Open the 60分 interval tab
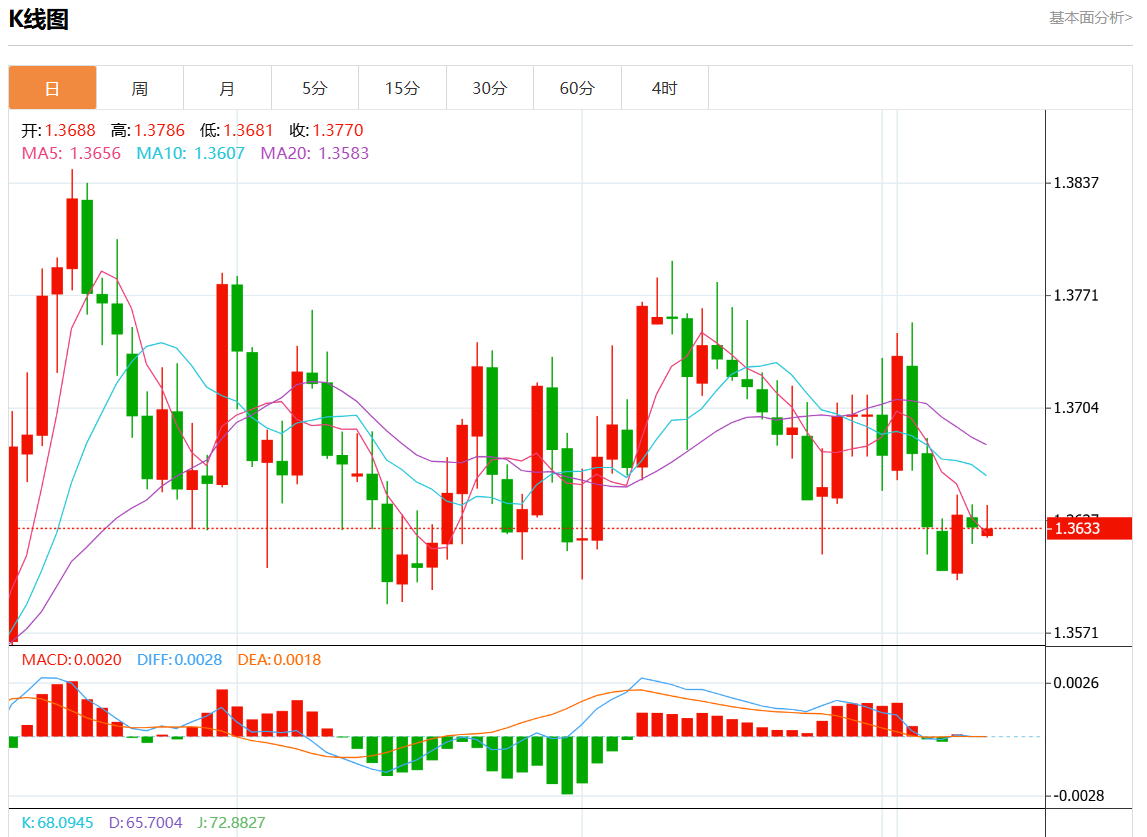Image resolution: width=1147 pixels, height=837 pixels. [577, 88]
